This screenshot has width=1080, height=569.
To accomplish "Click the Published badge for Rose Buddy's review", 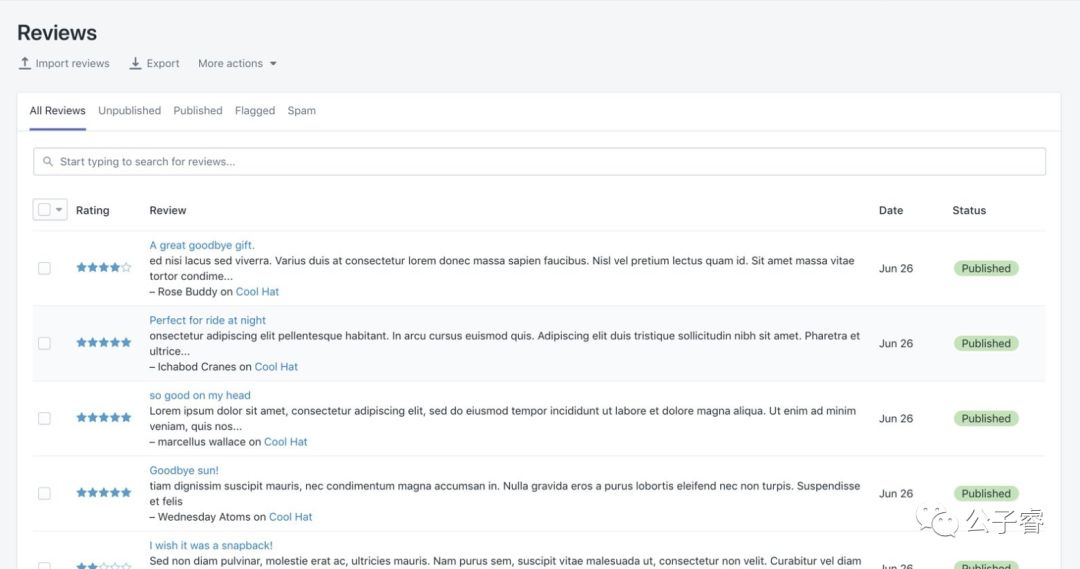I will pyautogui.click(x=986, y=269).
